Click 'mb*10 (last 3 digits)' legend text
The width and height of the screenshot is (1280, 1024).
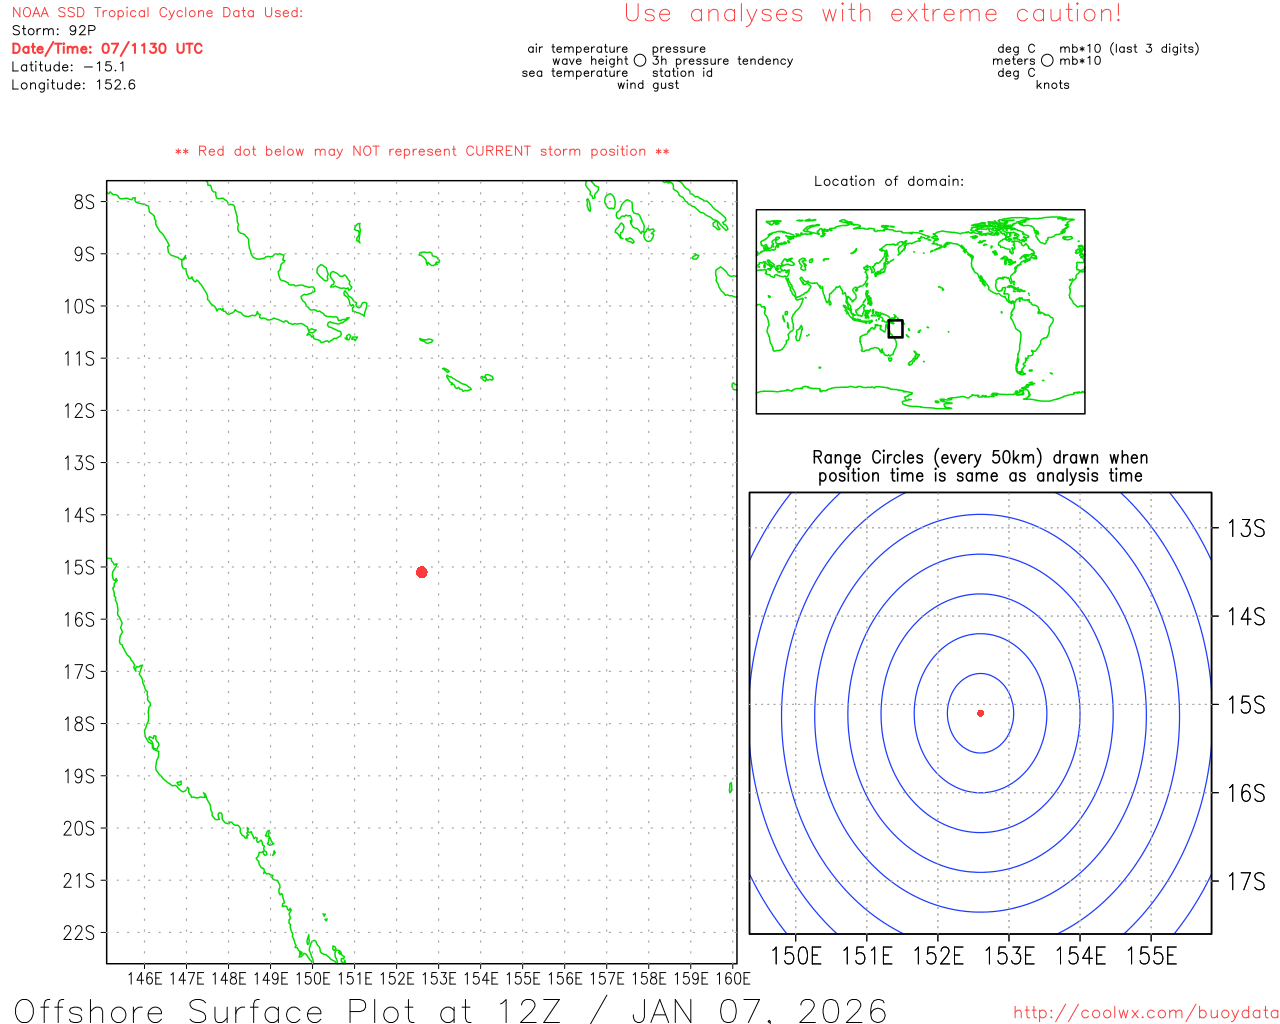(1129, 49)
